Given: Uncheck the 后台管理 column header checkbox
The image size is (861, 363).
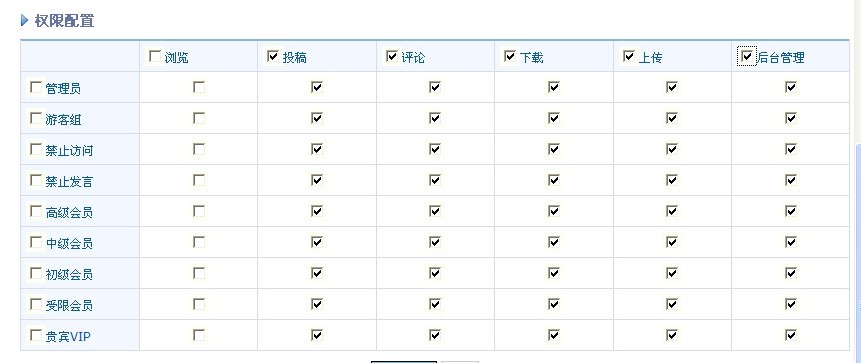Looking at the screenshot, I should click(x=747, y=56).
